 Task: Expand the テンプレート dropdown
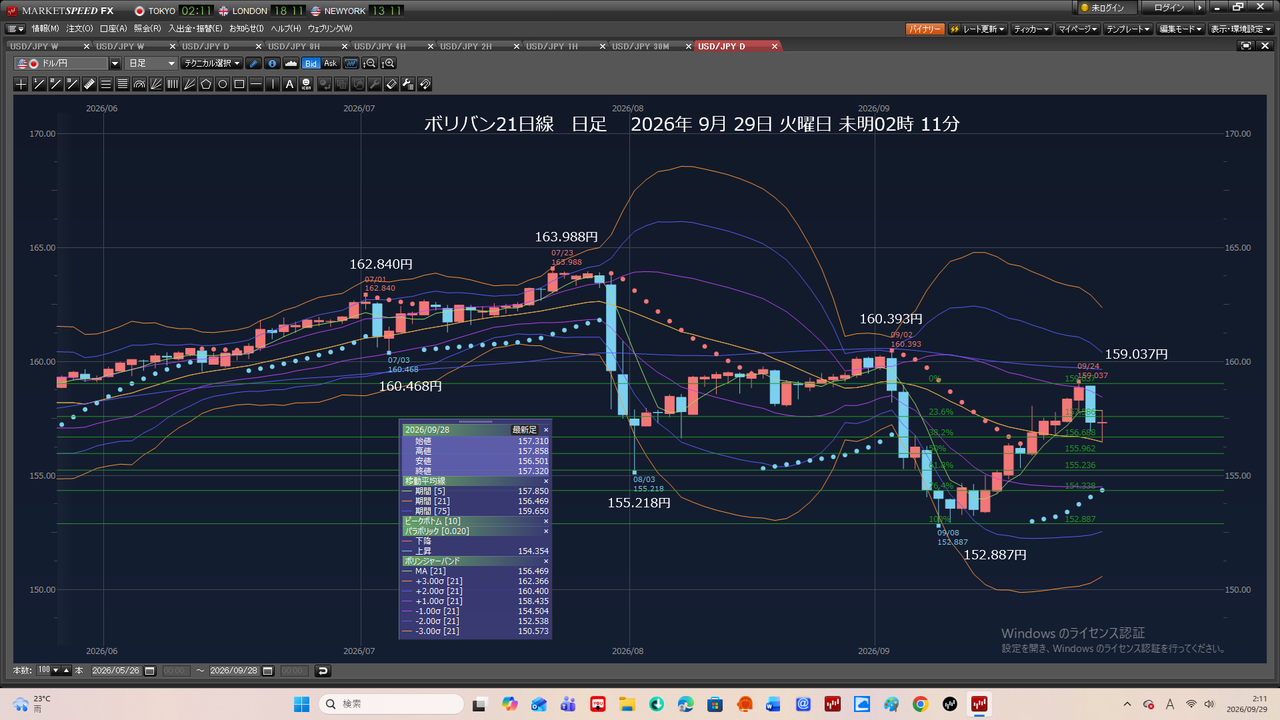click(x=1128, y=29)
